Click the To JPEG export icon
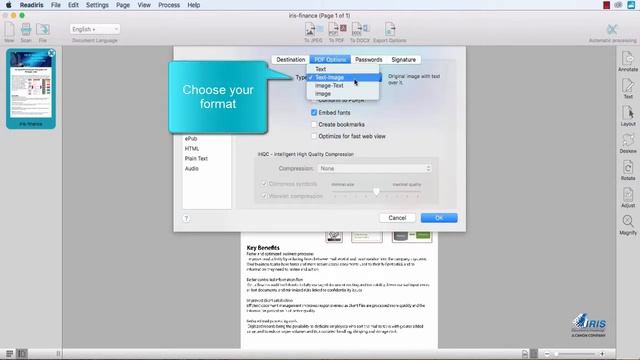 click(x=313, y=30)
